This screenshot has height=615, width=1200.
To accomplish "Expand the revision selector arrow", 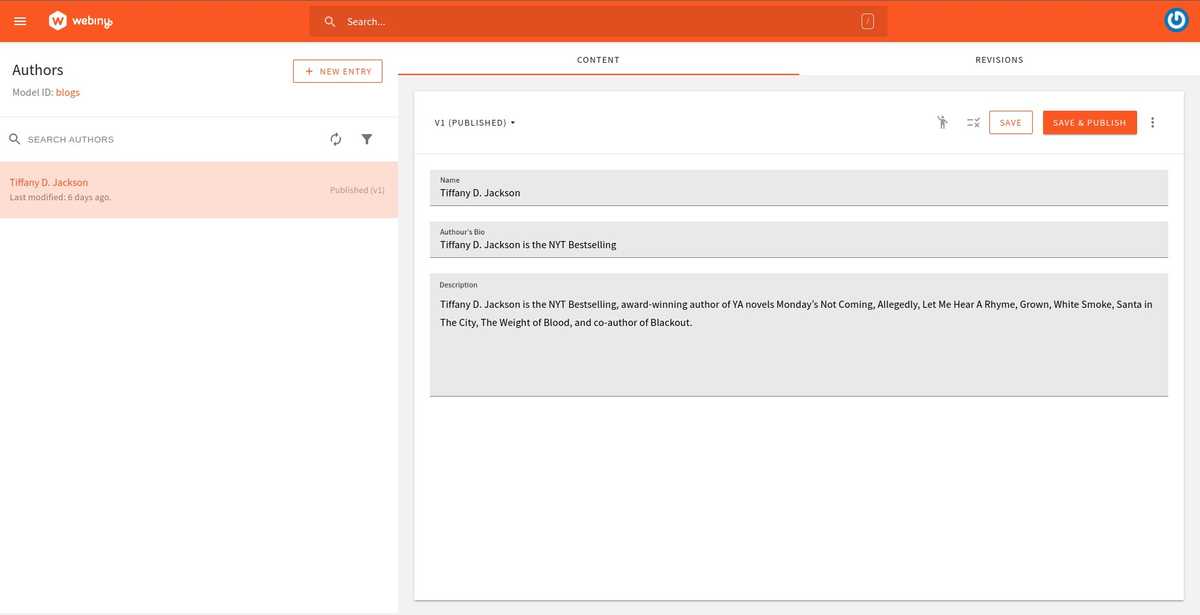I will tap(511, 122).
